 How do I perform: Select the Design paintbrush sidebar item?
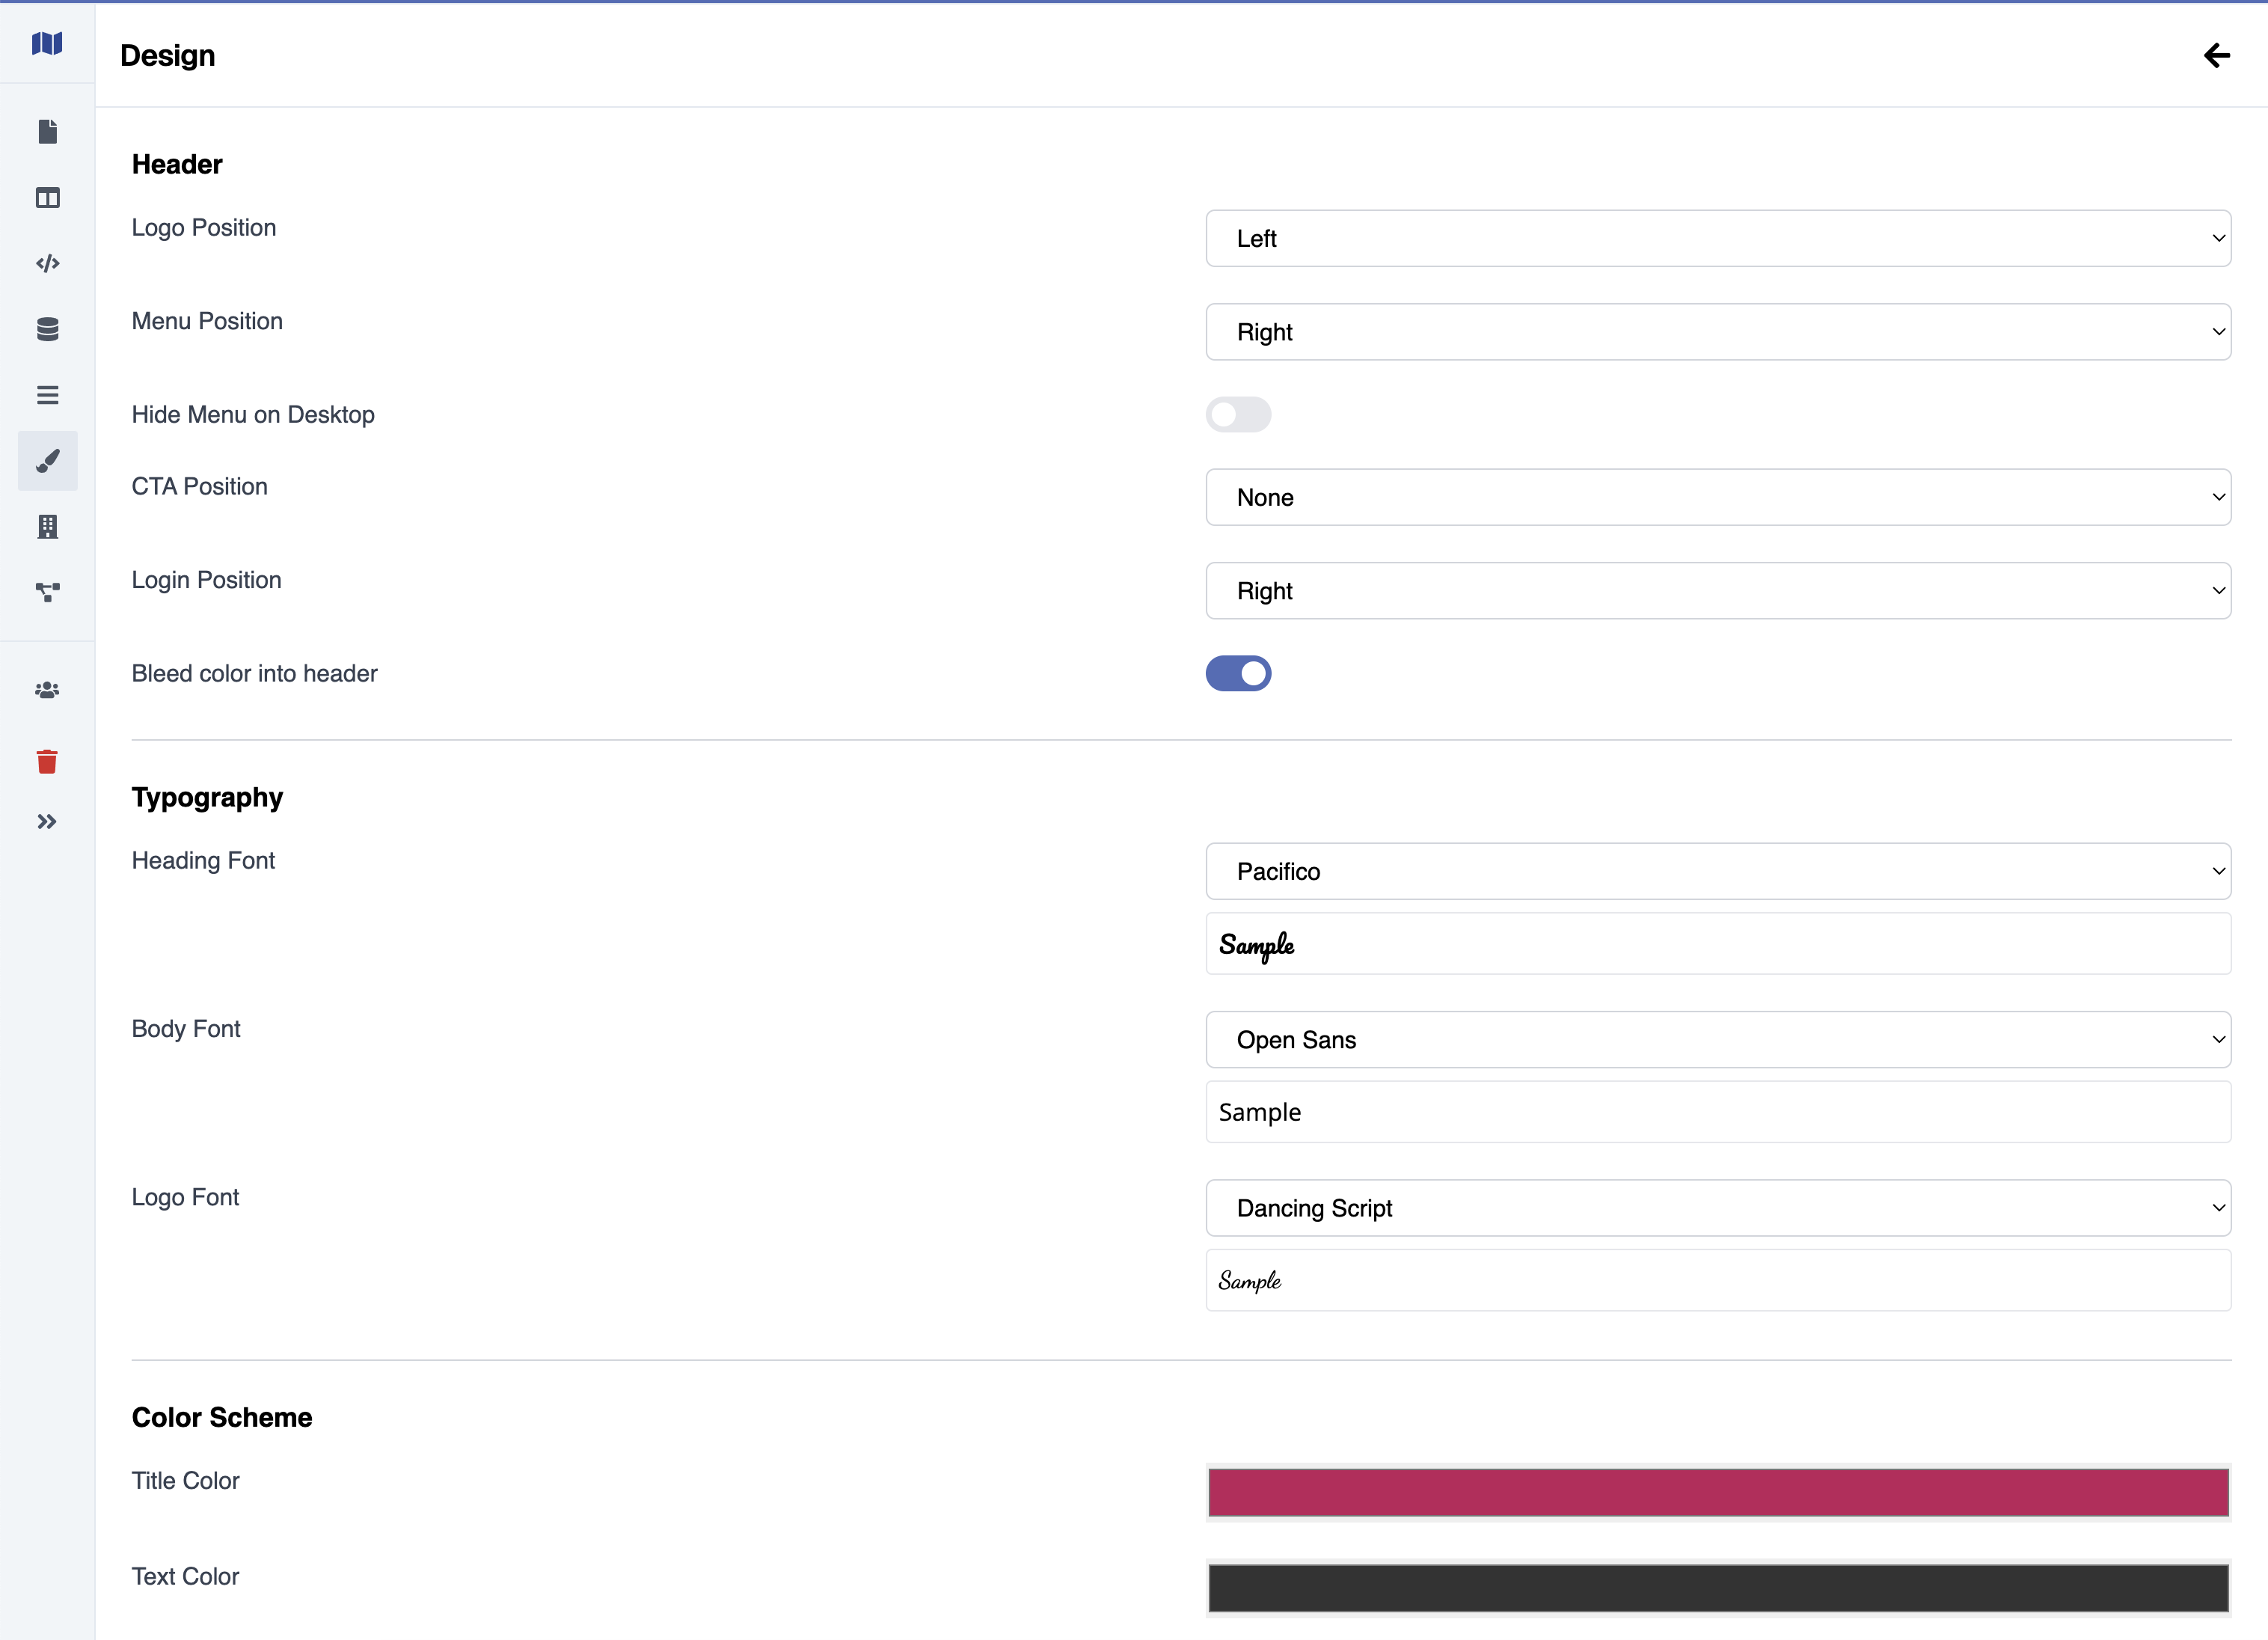[47, 461]
